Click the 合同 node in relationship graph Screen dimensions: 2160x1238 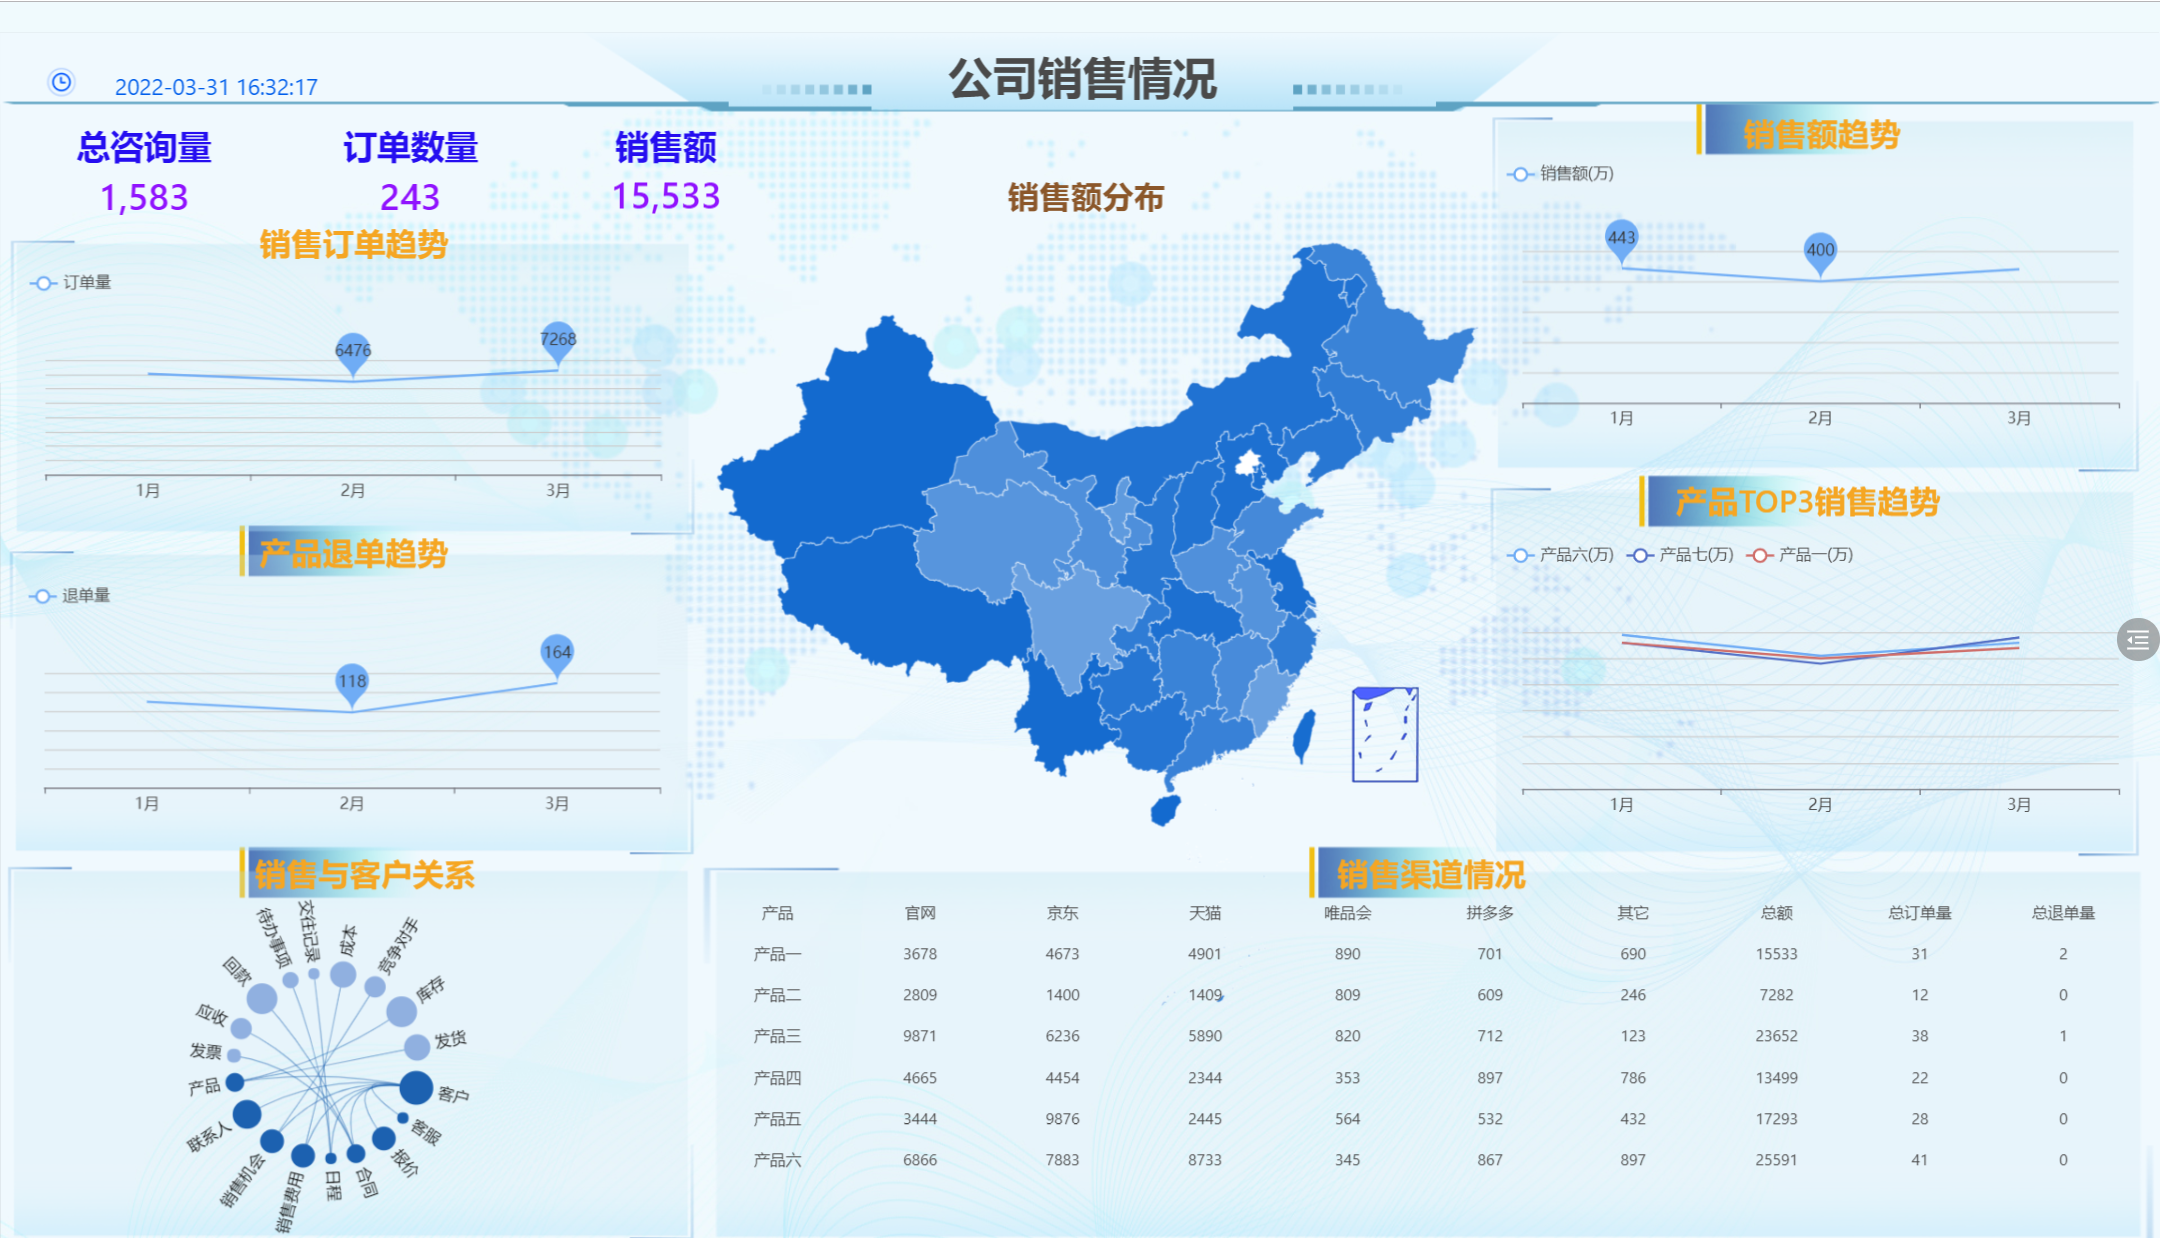356,1153
